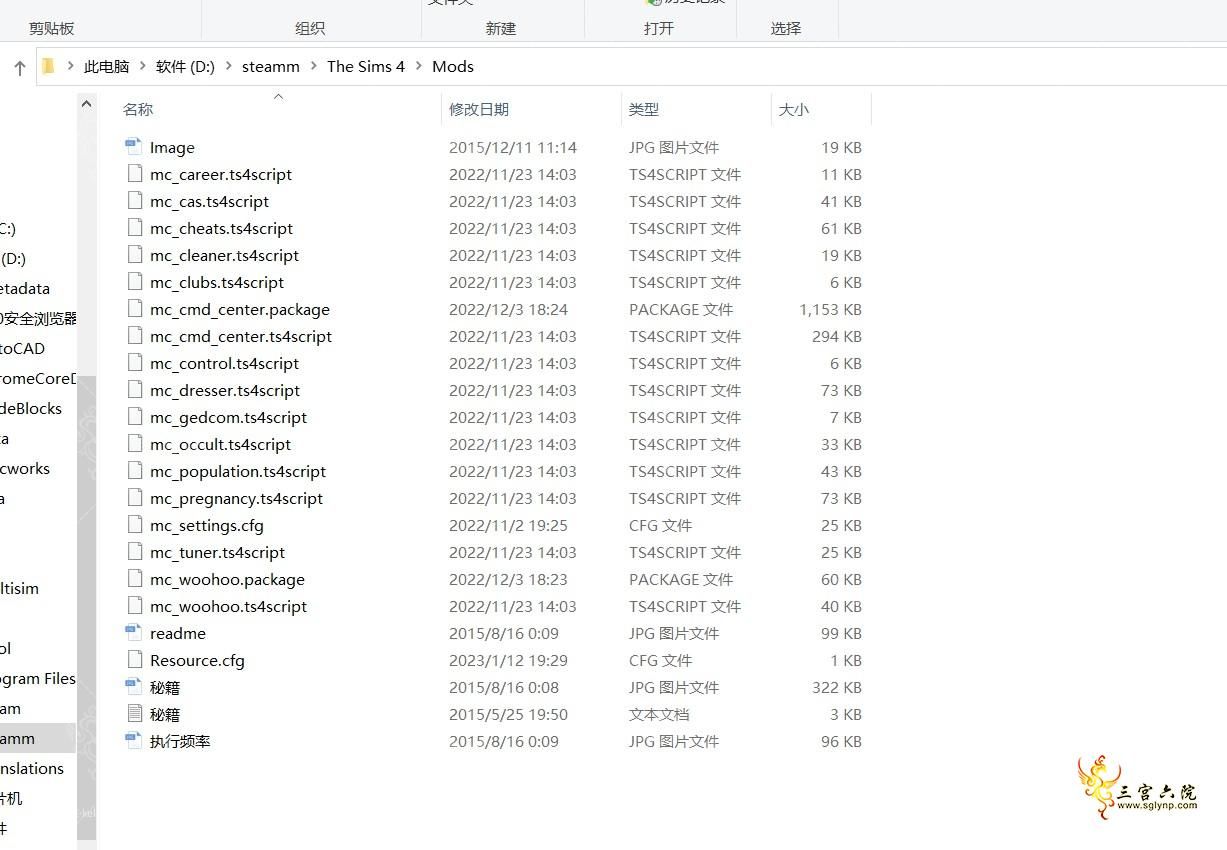Click the JPG icon beside the Image file
1227x850 pixels.
(134, 147)
